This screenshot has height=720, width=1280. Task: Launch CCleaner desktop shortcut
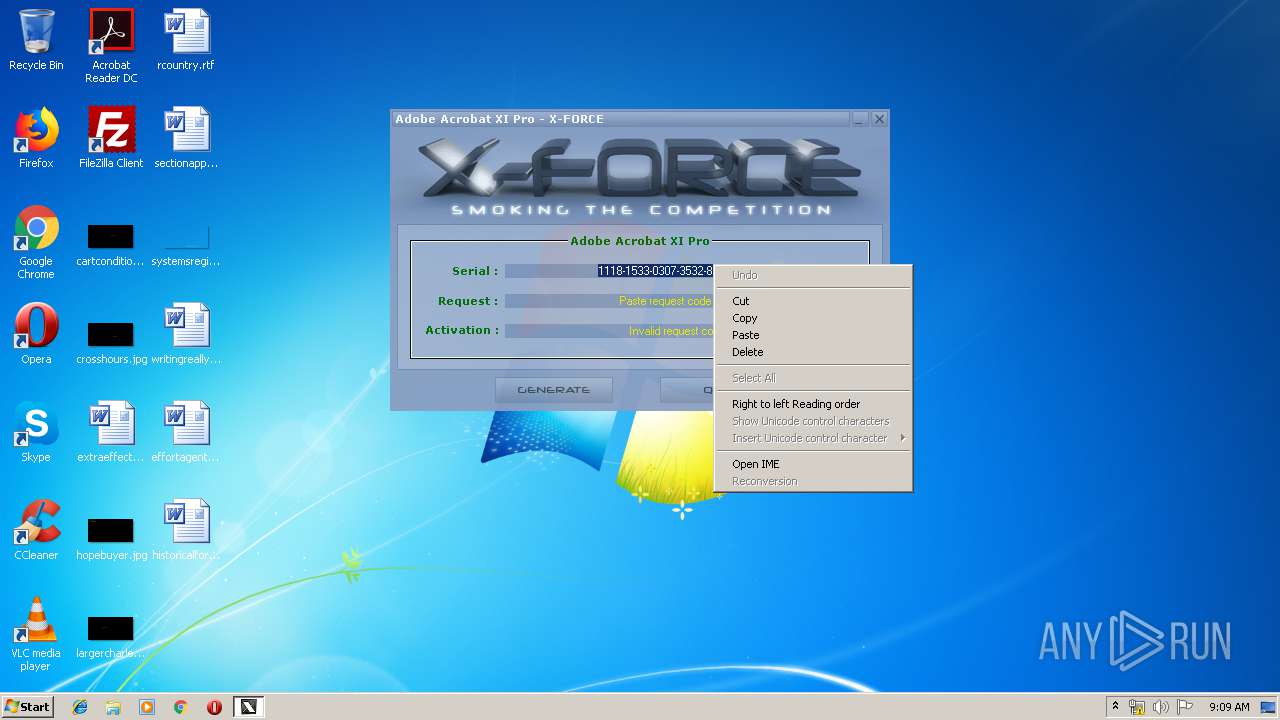pos(36,530)
